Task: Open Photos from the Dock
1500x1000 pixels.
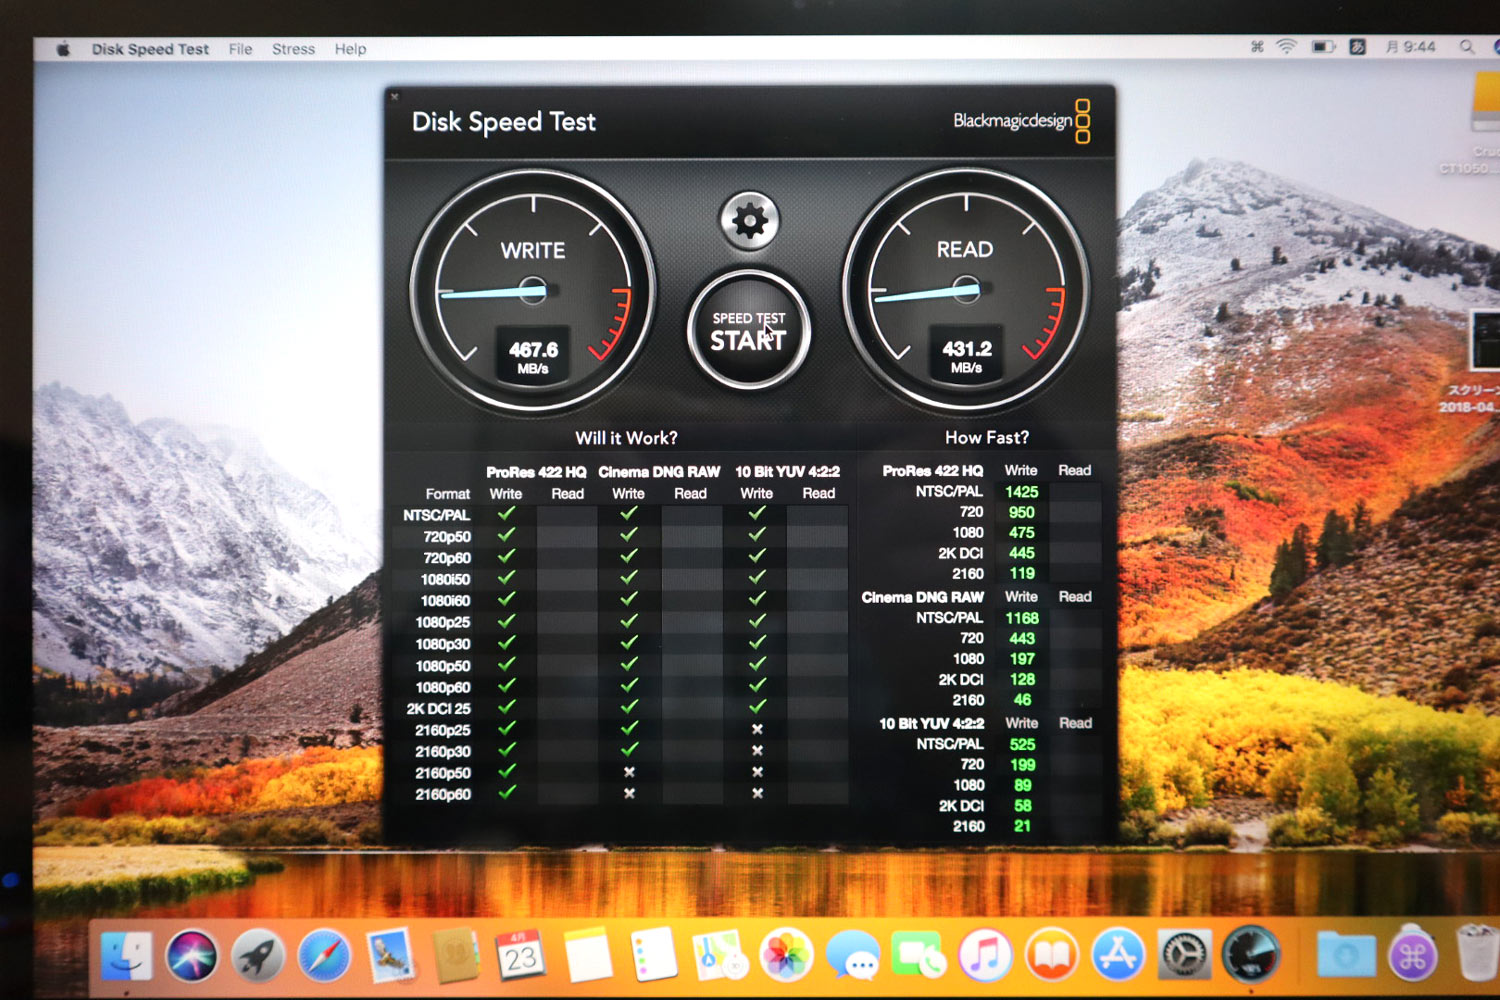Action: point(786,955)
